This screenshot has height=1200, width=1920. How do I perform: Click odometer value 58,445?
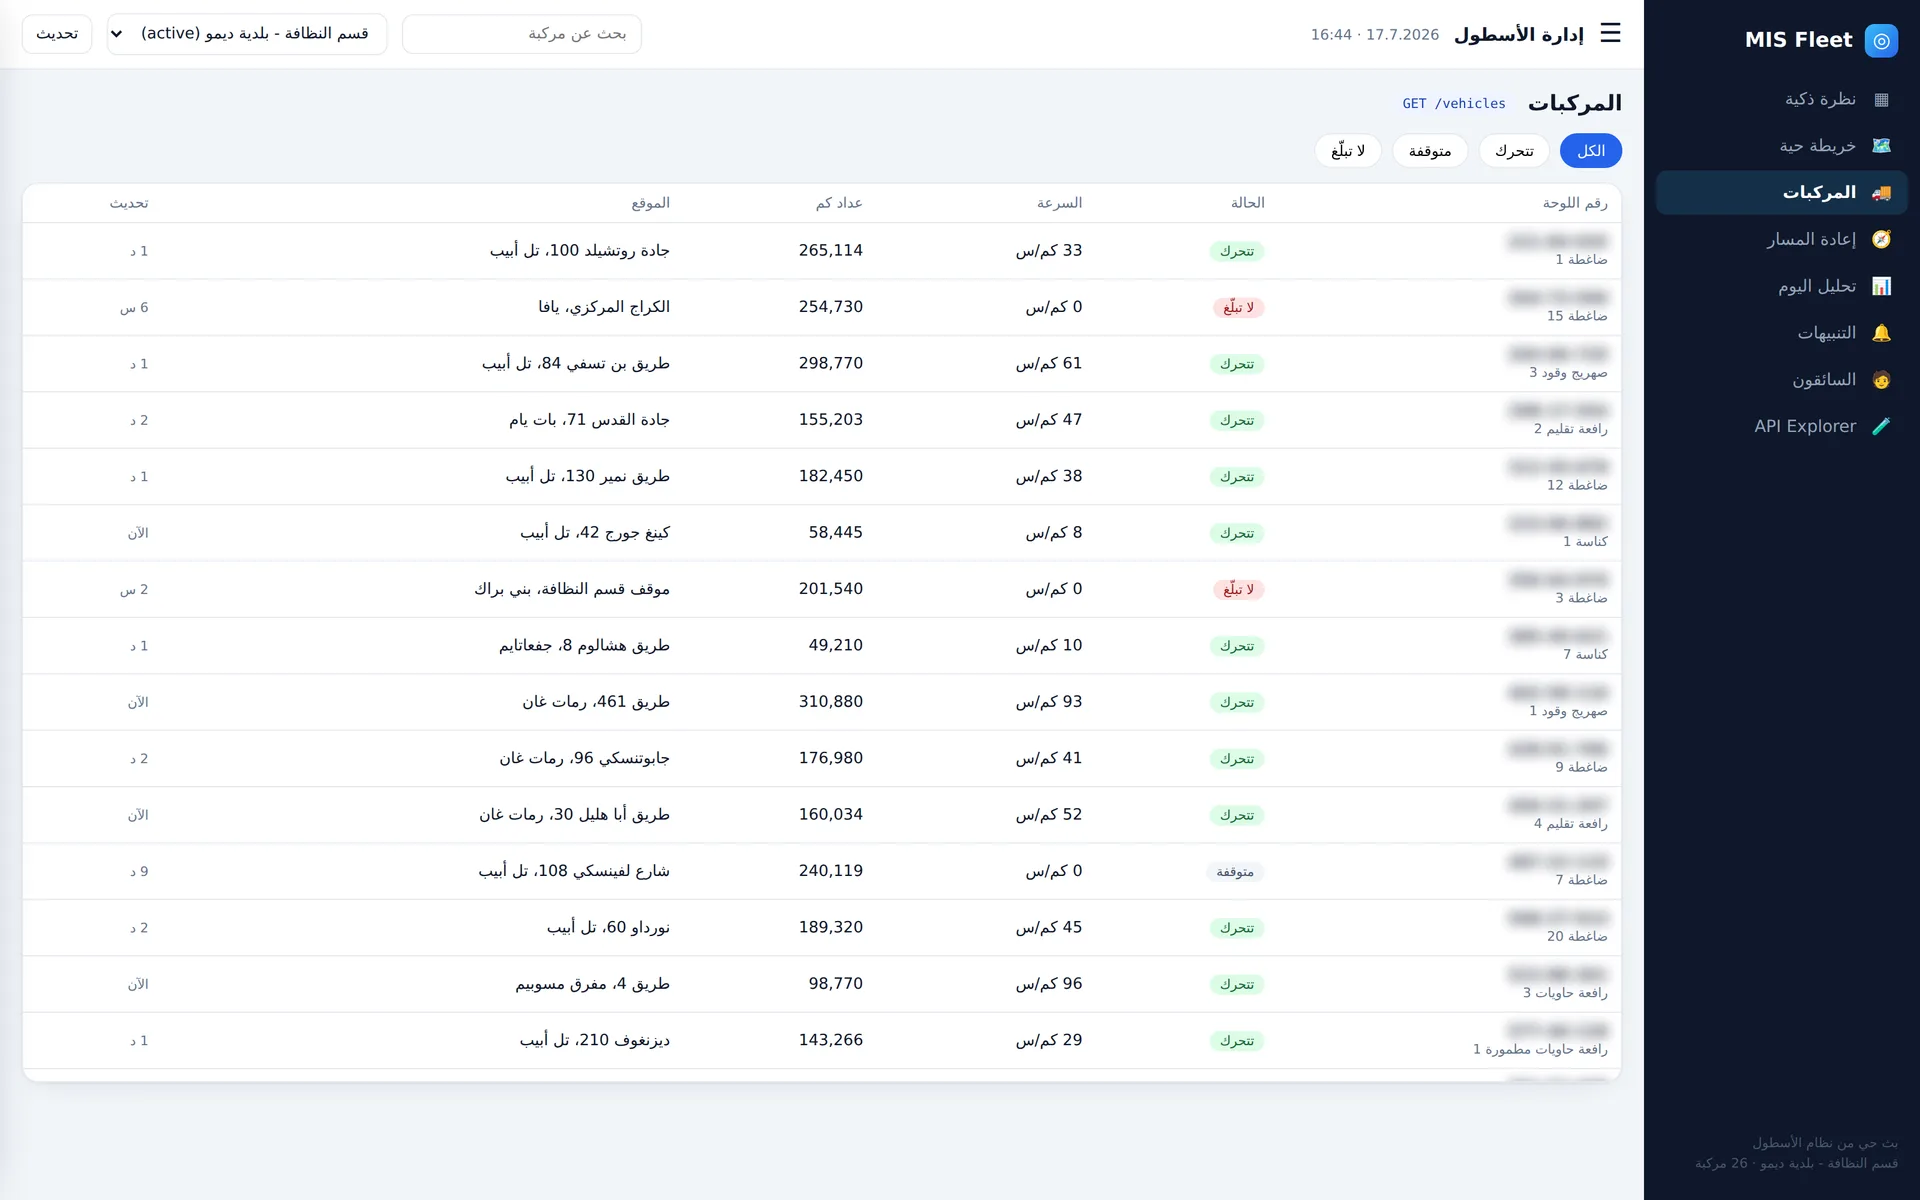pos(836,533)
